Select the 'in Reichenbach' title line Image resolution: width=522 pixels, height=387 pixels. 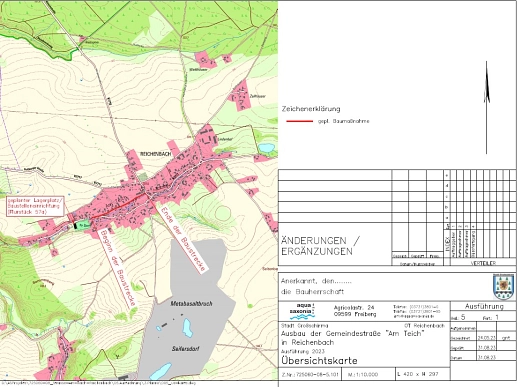[x=307, y=342]
